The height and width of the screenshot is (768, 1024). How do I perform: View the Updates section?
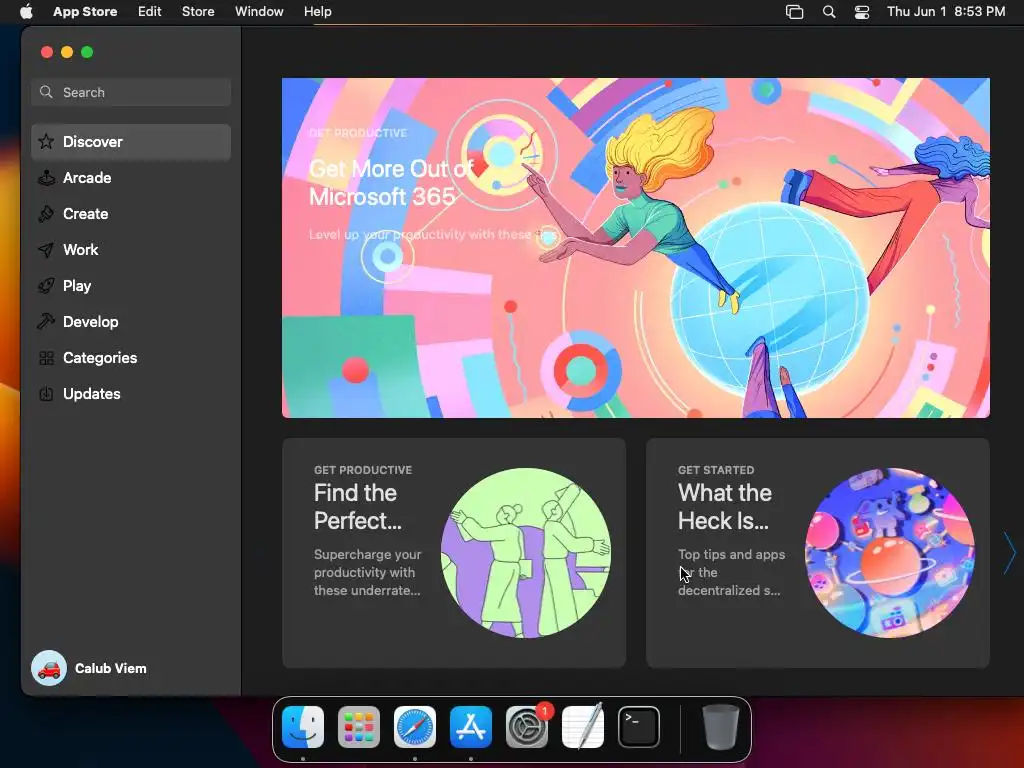(131, 394)
